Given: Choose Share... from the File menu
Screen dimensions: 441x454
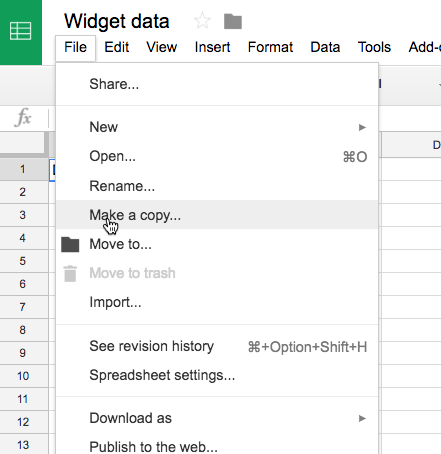Looking at the screenshot, I should pyautogui.click(x=217, y=84).
